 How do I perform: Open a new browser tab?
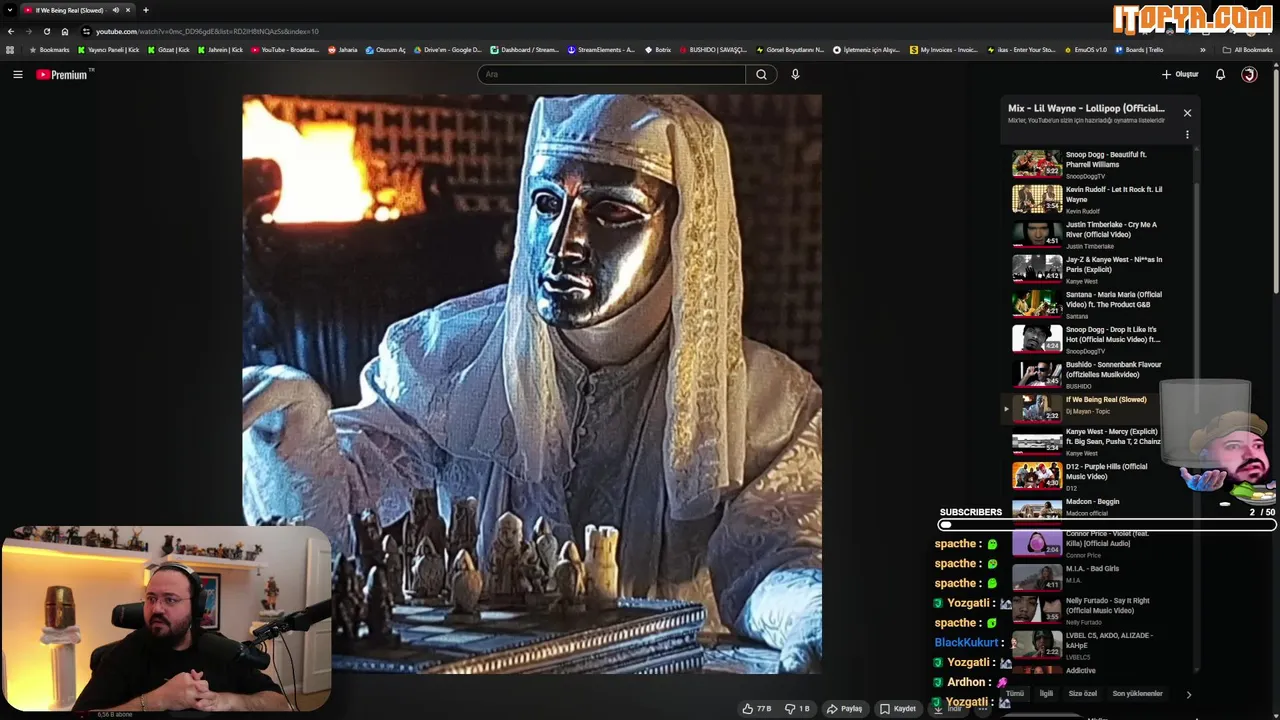pos(146,10)
